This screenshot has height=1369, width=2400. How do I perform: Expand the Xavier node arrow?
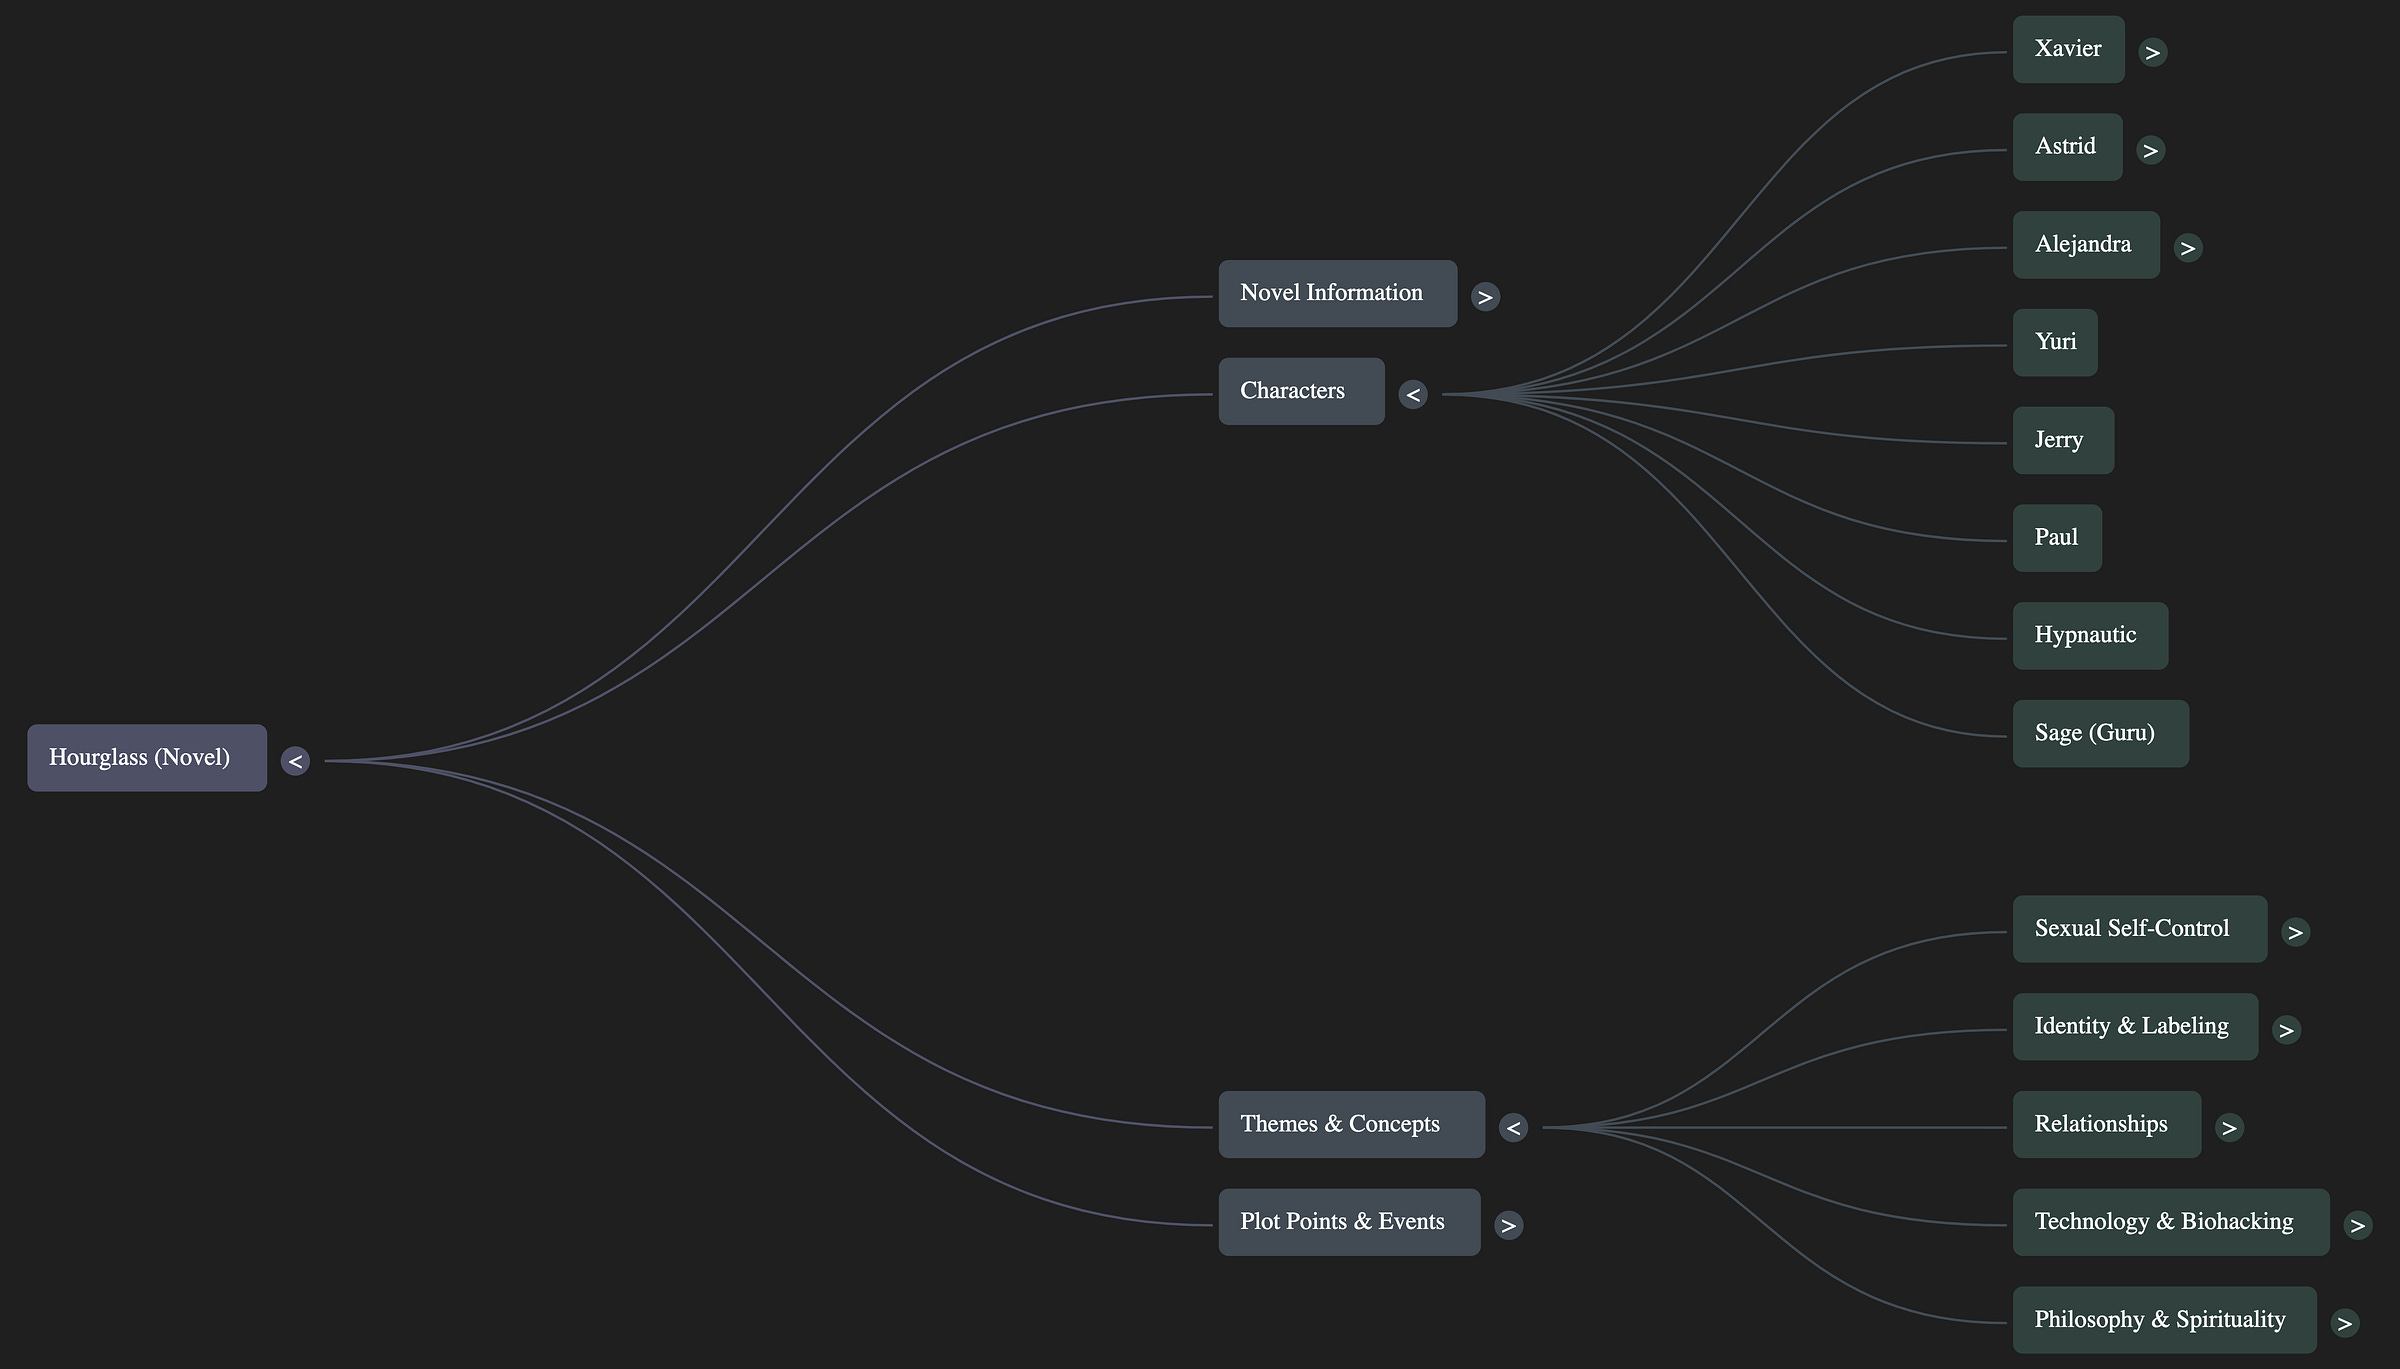pyautogui.click(x=2152, y=52)
